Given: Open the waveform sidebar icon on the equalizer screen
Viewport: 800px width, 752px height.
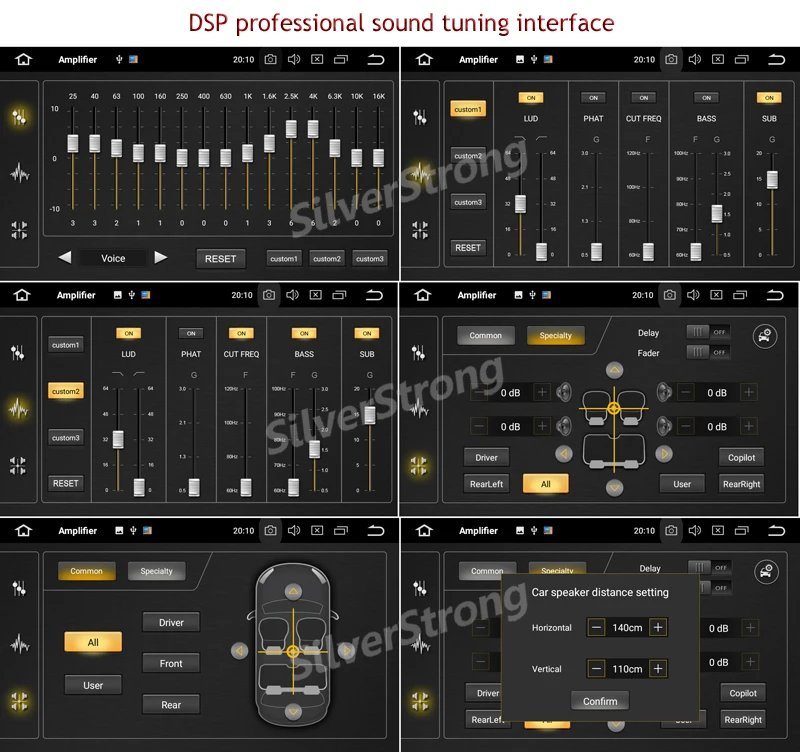Looking at the screenshot, I should coord(19,173).
